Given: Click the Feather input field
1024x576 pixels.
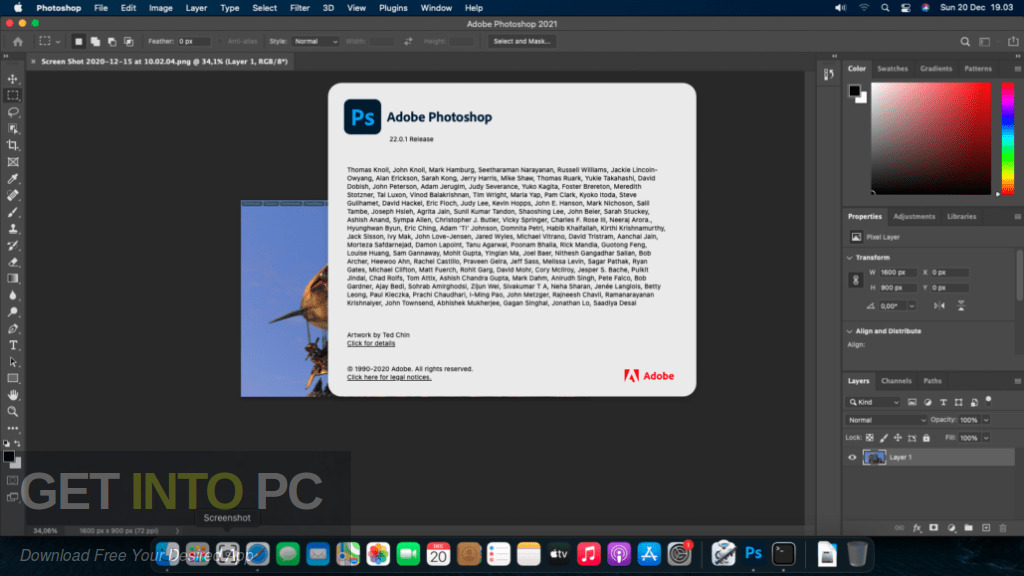Looking at the screenshot, I should pos(194,41).
